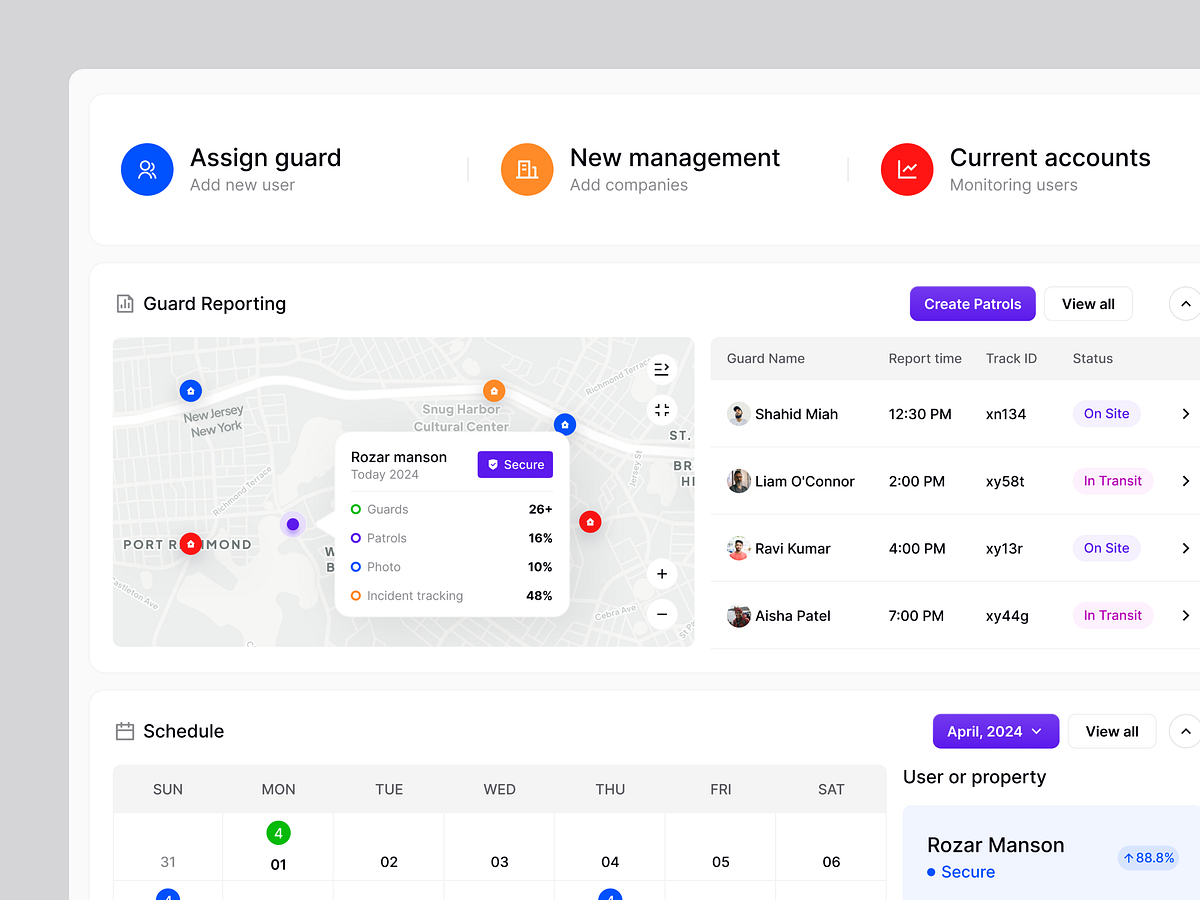This screenshot has width=1200, height=900.
Task: Click Liam O'Connor's avatar
Action: (739, 481)
